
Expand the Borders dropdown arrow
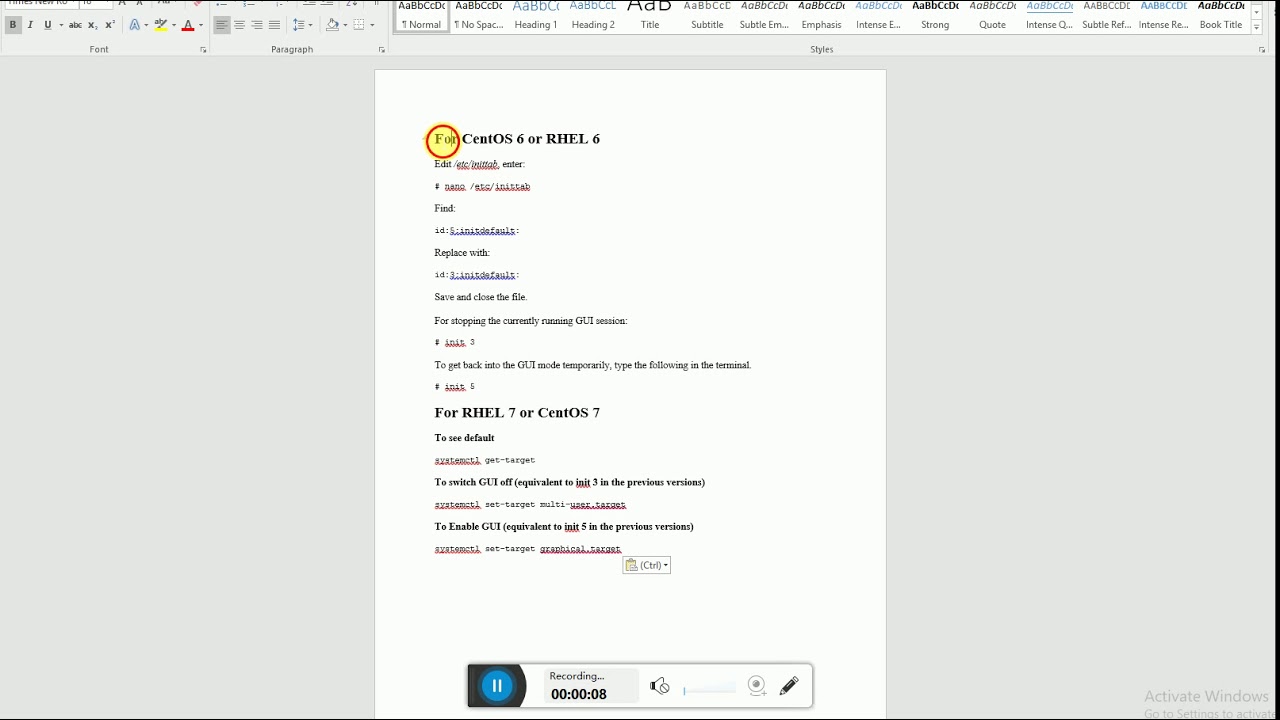(373, 25)
